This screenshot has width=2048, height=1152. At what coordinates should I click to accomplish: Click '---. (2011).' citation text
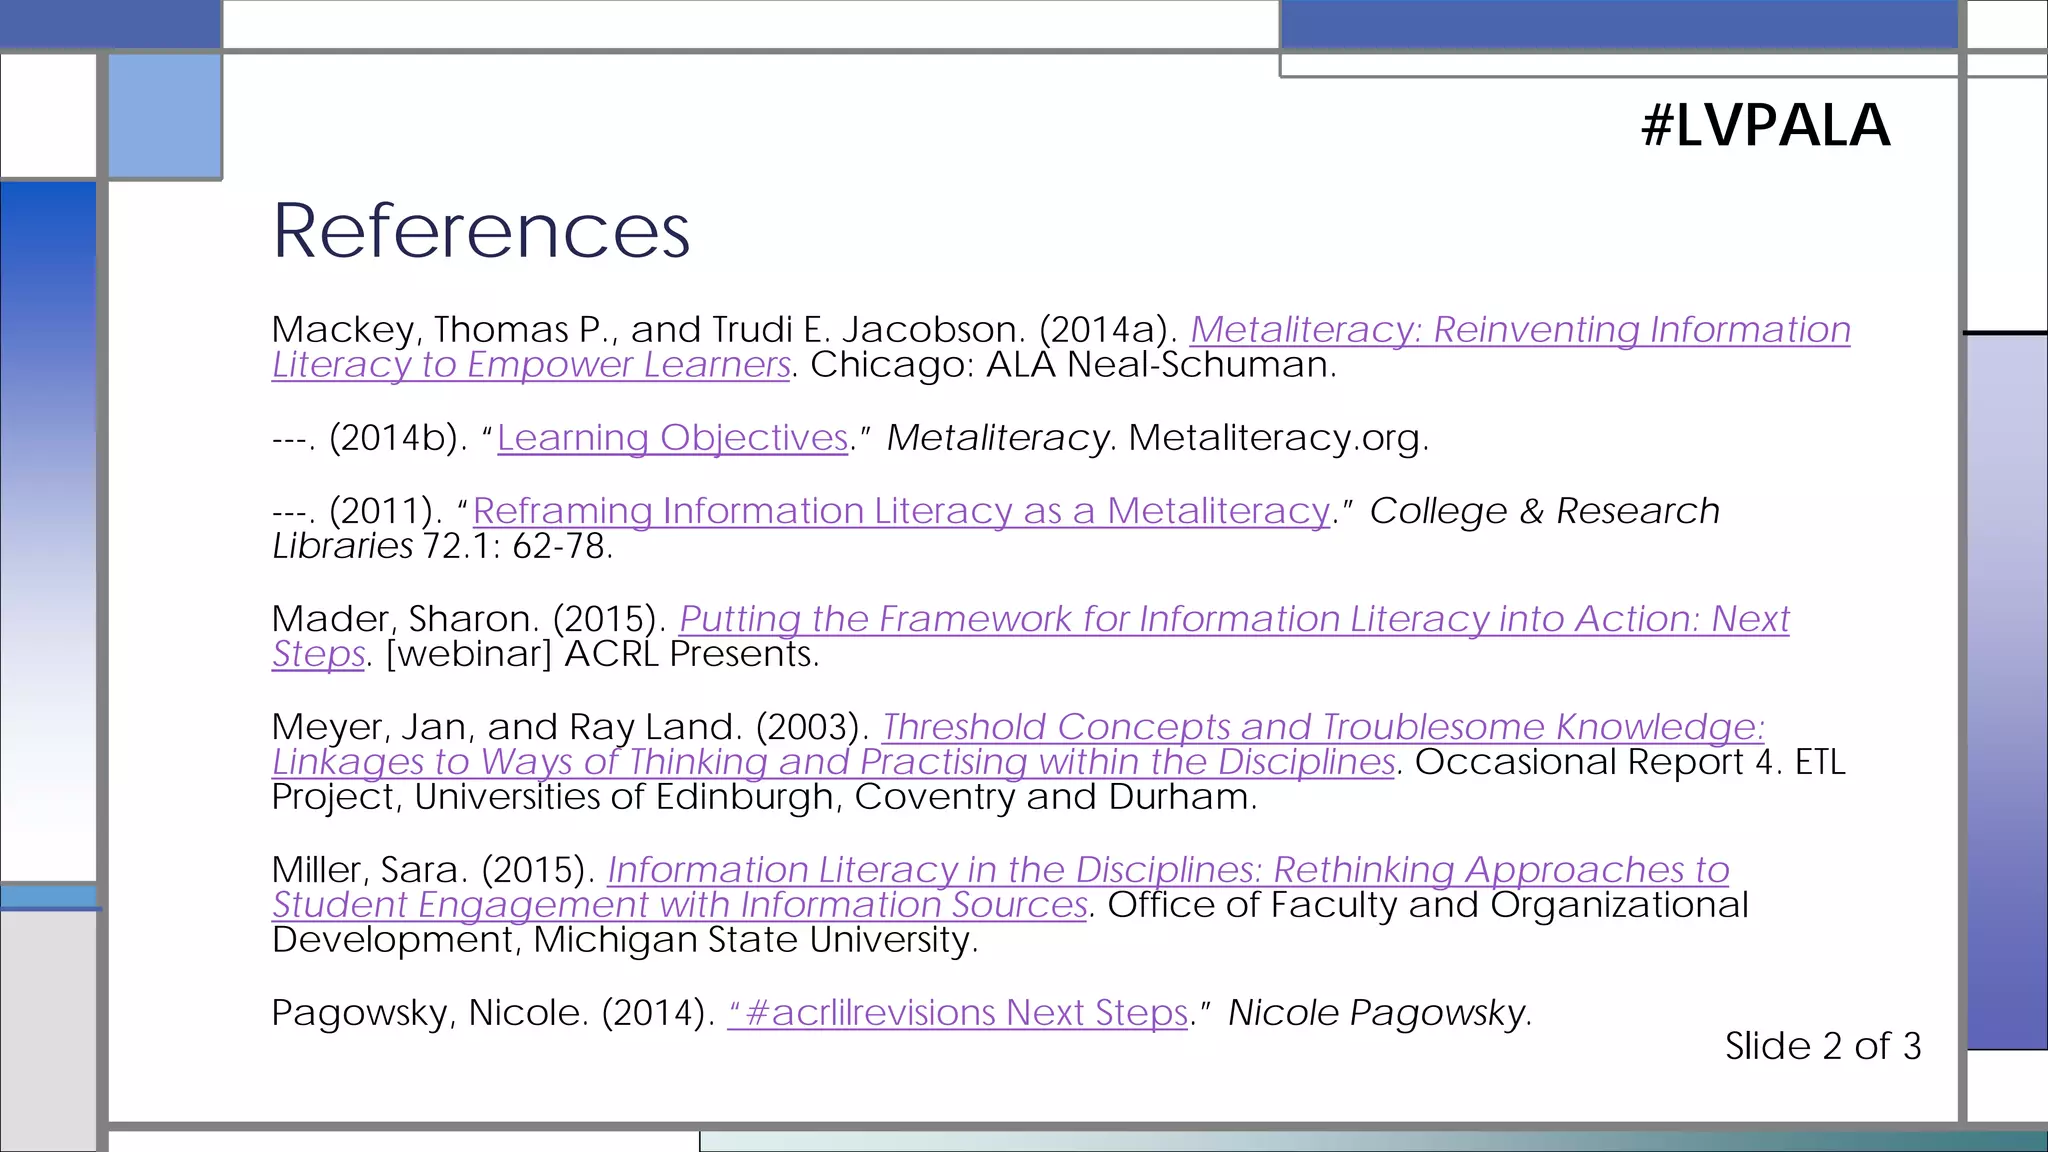point(357,510)
